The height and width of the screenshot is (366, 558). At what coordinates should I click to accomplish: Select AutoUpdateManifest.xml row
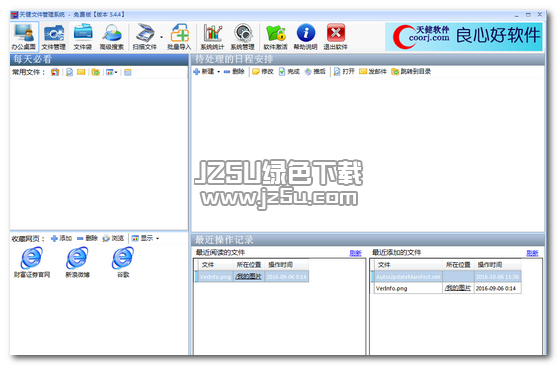click(x=447, y=277)
